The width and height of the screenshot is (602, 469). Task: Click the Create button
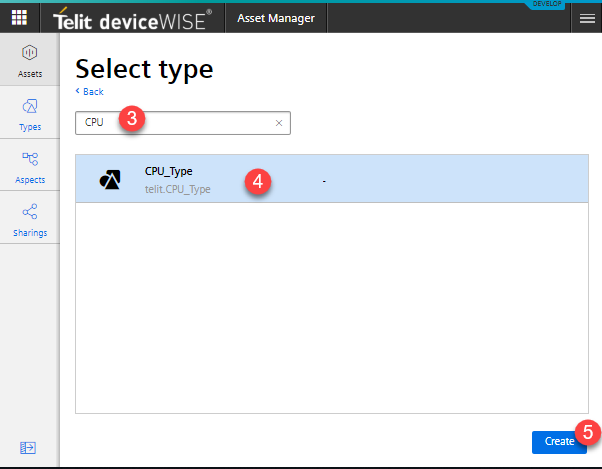559,442
